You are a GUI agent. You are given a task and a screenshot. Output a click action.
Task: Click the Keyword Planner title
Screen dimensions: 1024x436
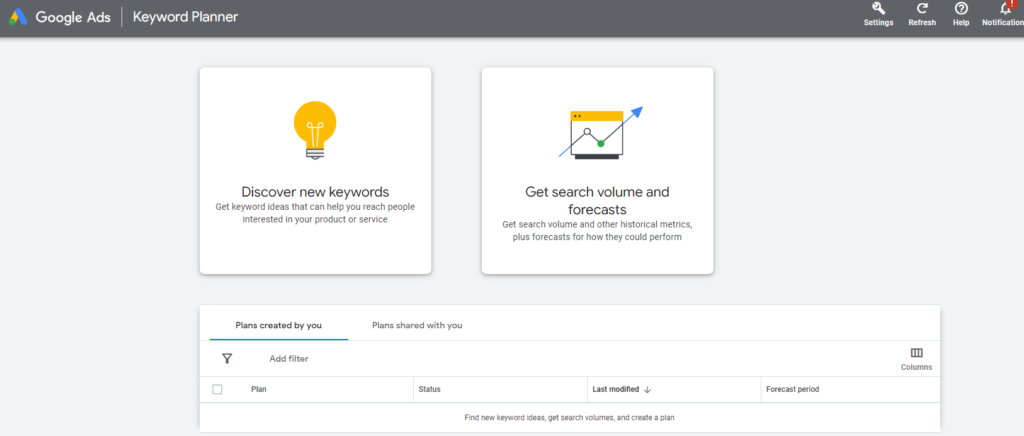pos(185,17)
